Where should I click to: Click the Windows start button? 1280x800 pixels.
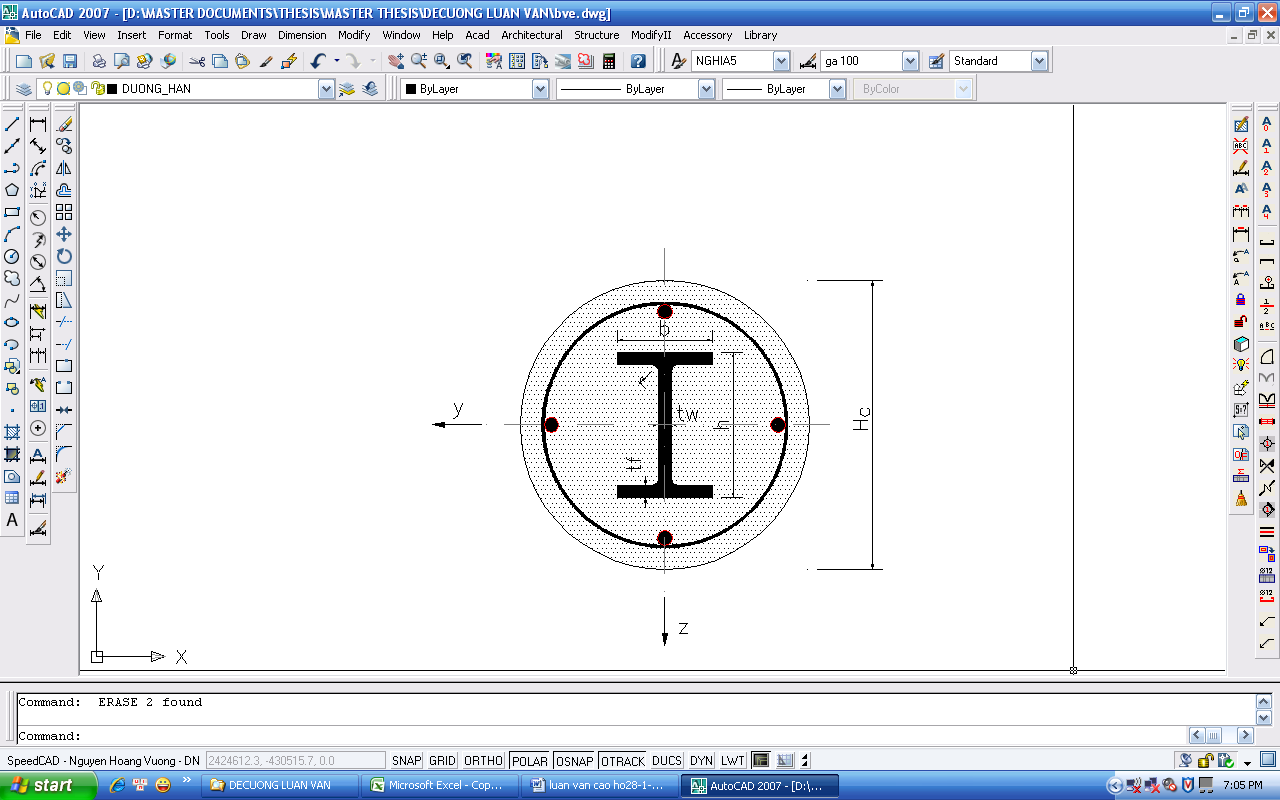48,785
